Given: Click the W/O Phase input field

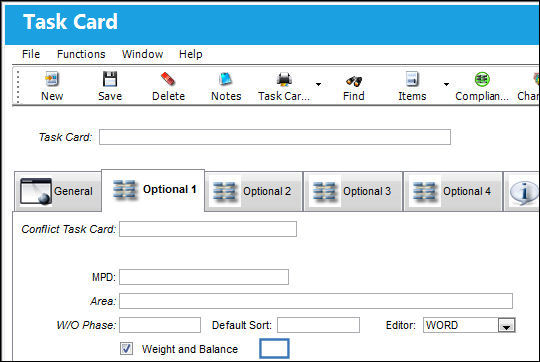Looking at the screenshot, I should coord(160,325).
